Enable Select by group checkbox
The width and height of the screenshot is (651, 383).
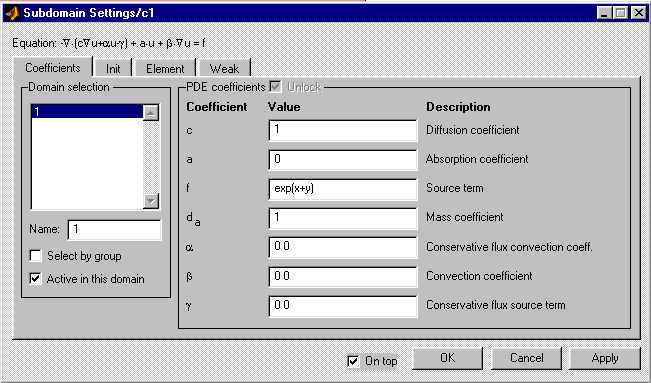click(x=36, y=255)
